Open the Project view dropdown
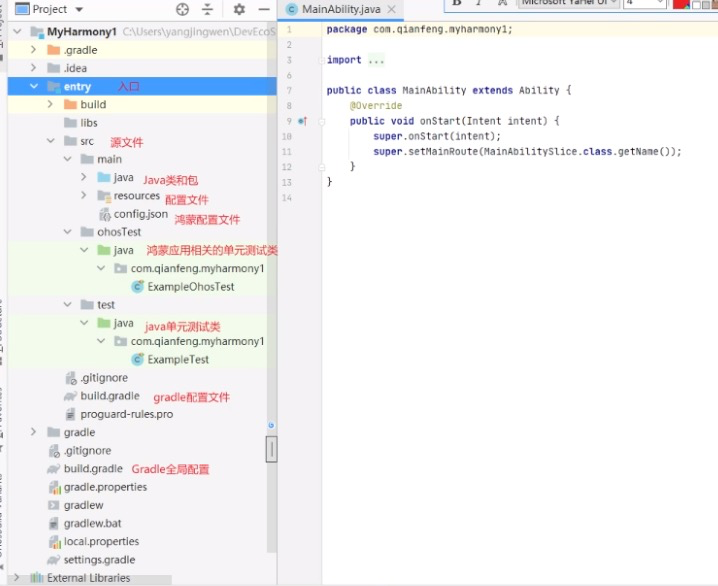The width and height of the screenshot is (718, 586). [77, 9]
